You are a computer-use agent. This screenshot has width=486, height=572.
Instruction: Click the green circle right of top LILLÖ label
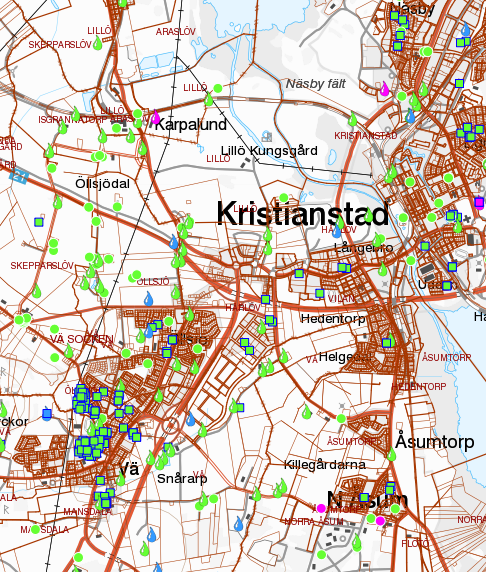218,88
